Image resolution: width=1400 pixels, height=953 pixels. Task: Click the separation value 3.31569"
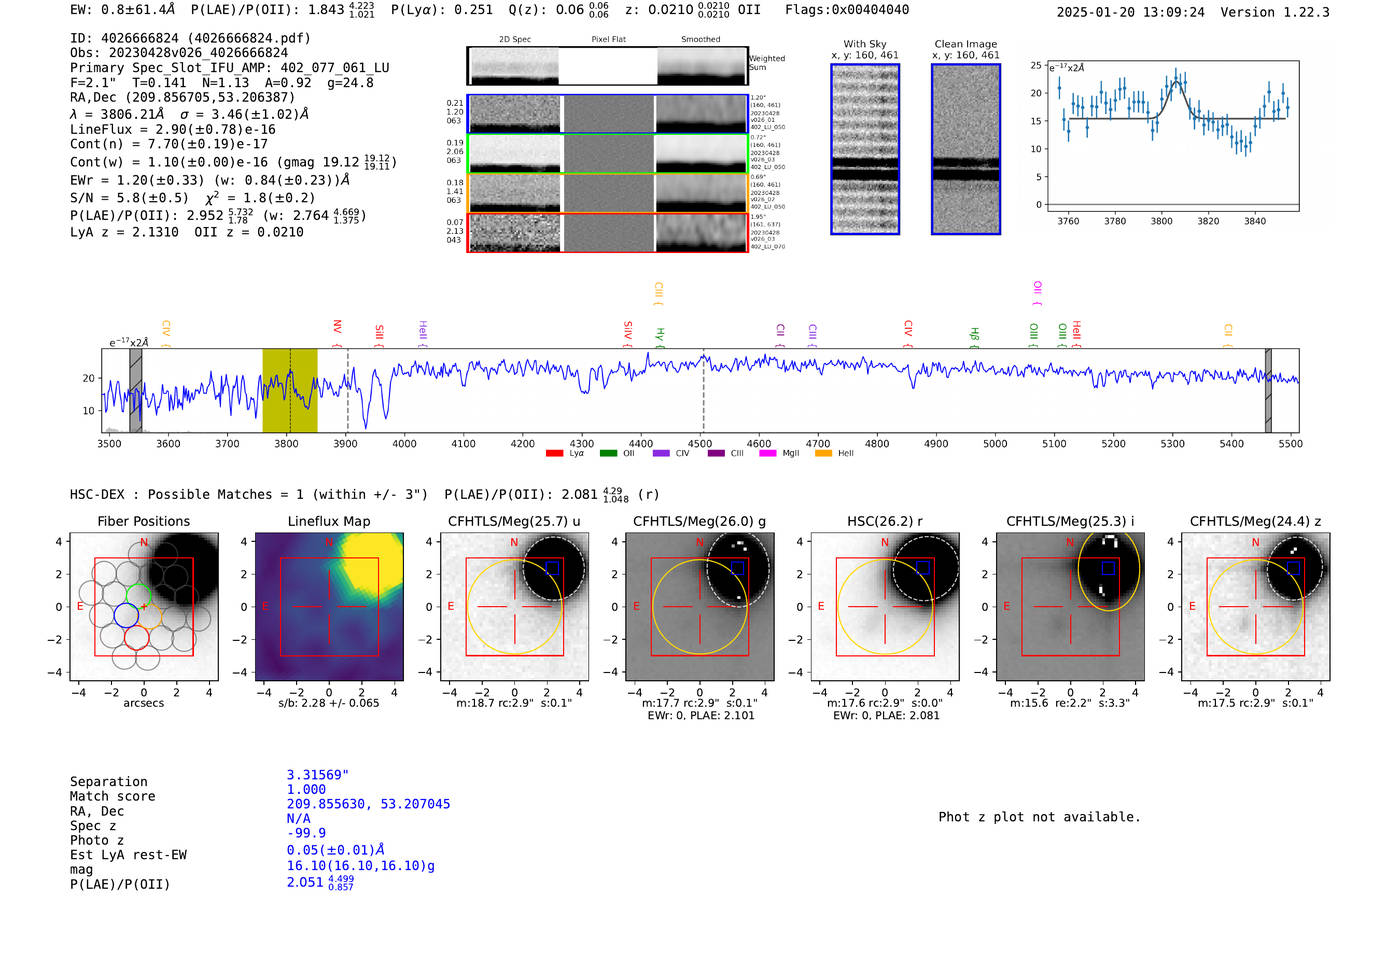(x=317, y=775)
